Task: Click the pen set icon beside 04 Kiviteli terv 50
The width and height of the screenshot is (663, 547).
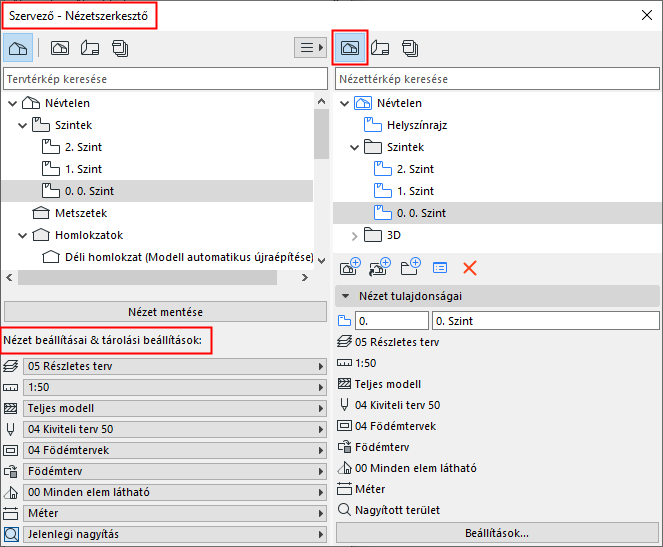Action: (x=11, y=429)
